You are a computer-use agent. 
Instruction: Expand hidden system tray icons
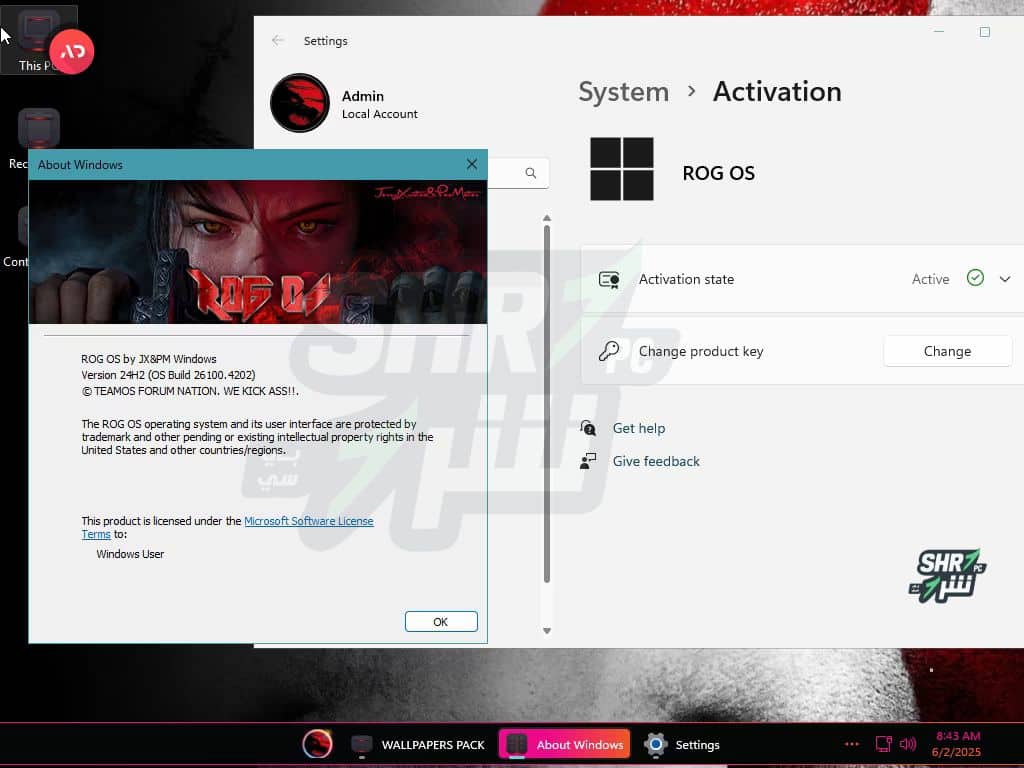tap(852, 744)
